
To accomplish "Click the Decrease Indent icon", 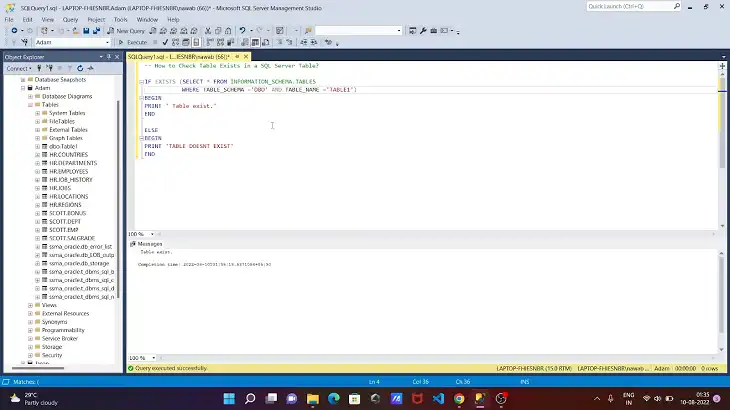I will coord(304,42).
